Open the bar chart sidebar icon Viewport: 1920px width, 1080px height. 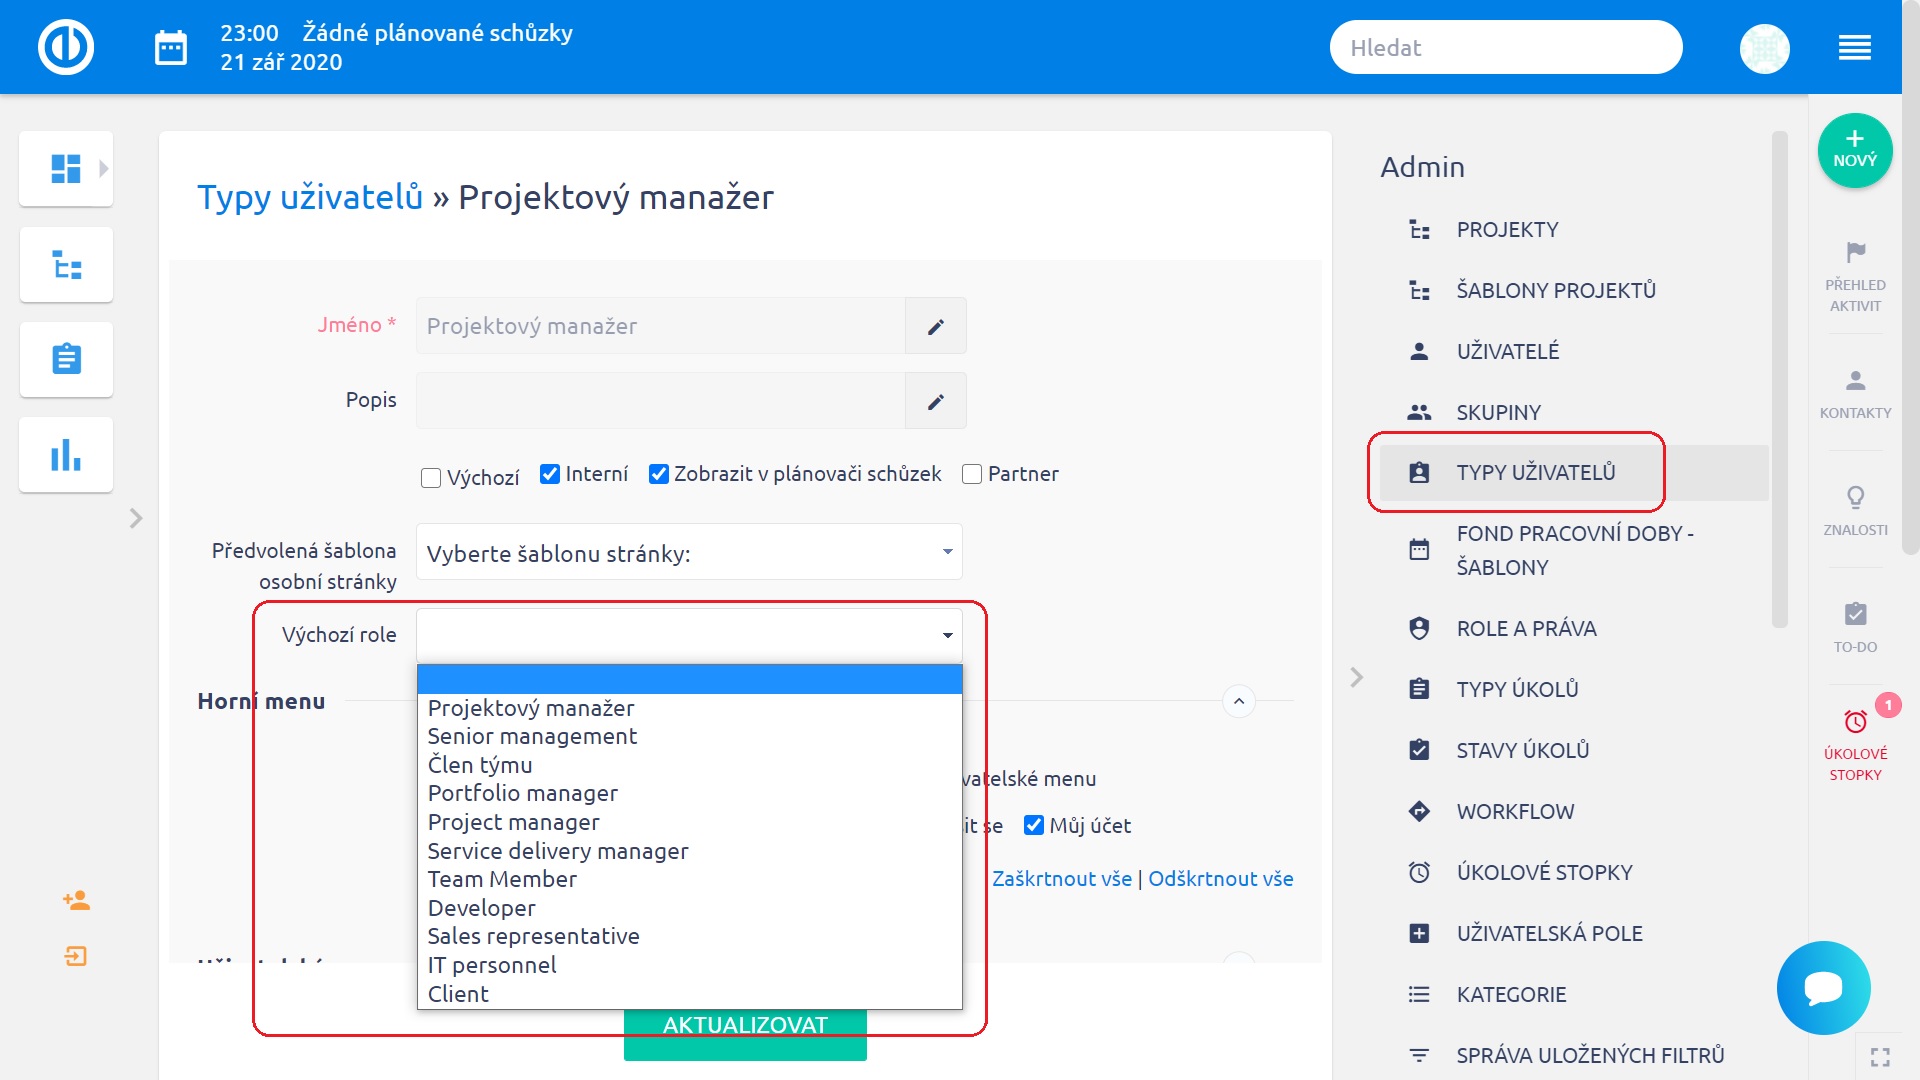click(66, 455)
